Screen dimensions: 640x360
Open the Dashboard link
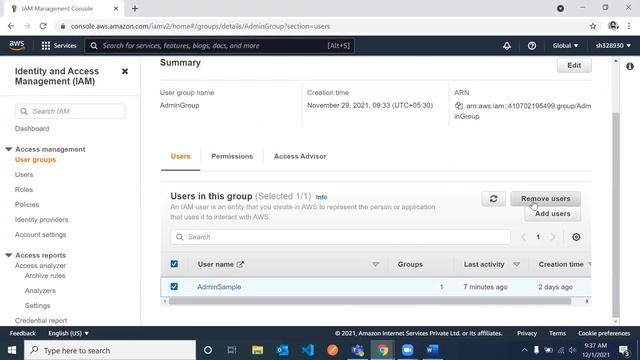(x=32, y=129)
